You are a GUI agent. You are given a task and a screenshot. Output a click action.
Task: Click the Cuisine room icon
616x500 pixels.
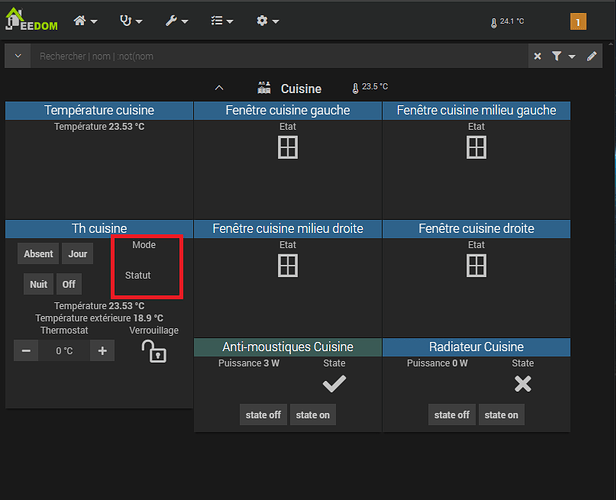(264, 88)
